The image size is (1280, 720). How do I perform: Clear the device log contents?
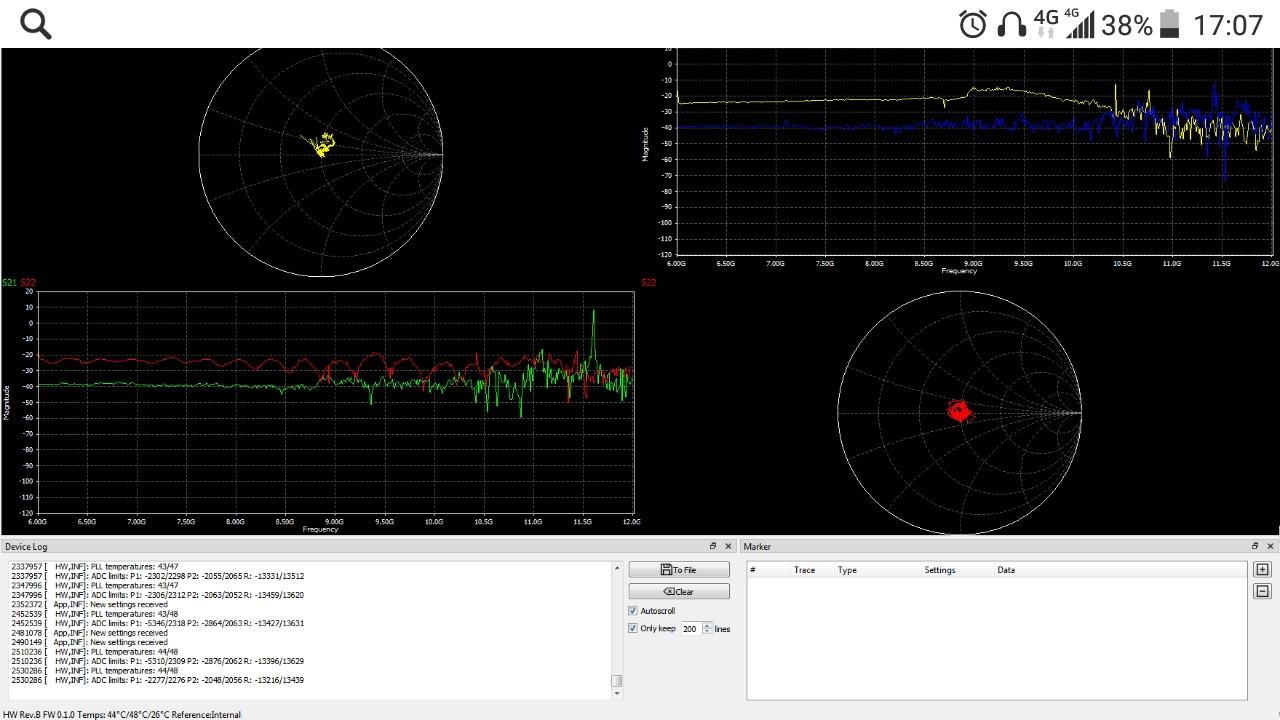point(679,592)
